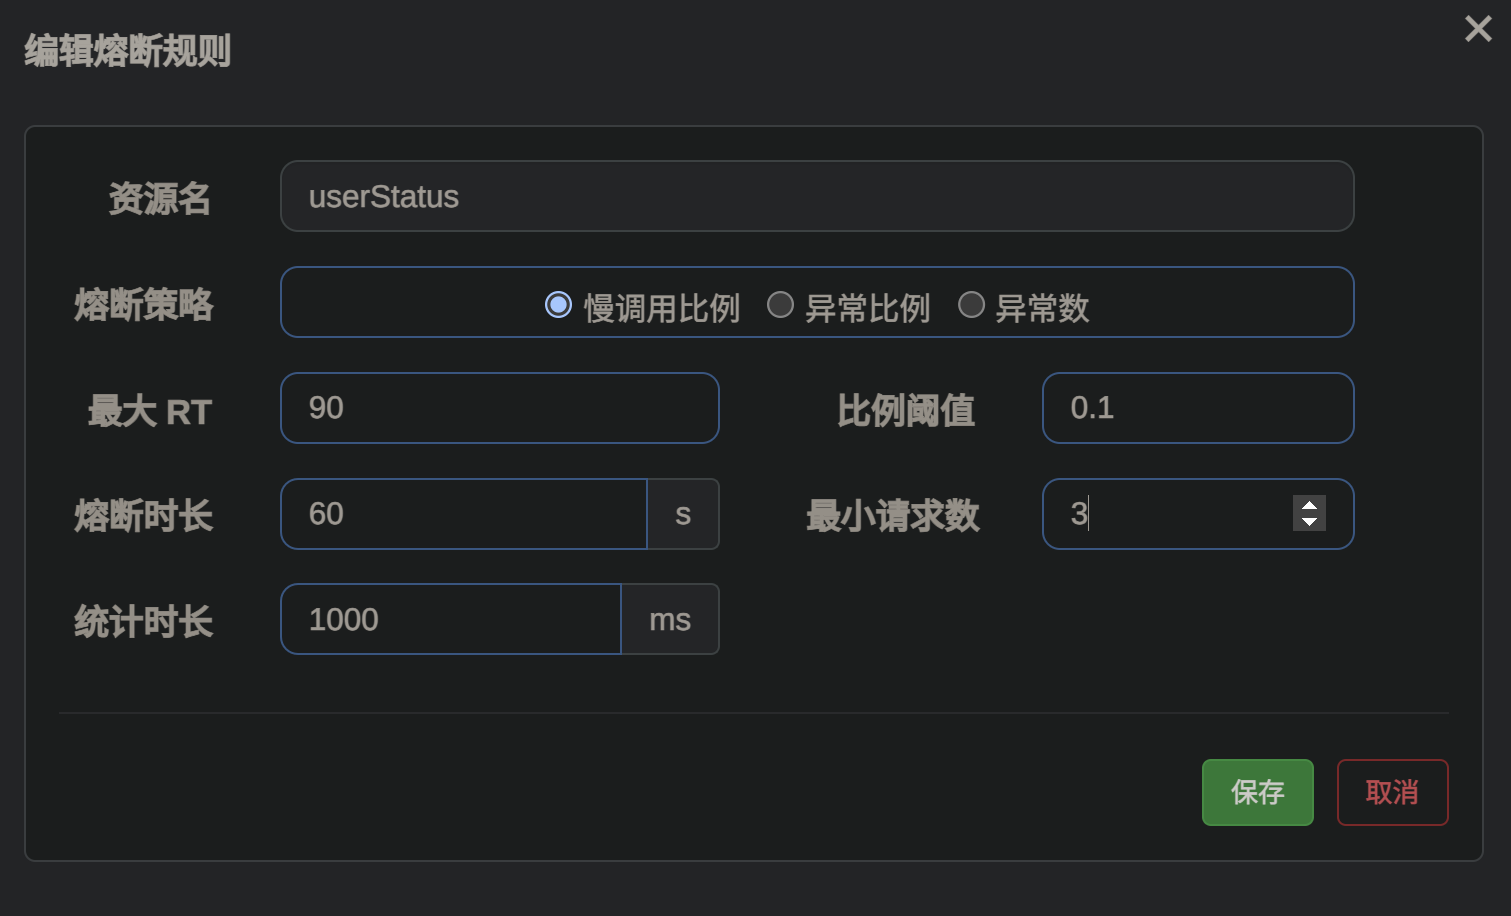This screenshot has height=916, width=1511.
Task: Click the 比例阈值 label text
Action: 906,410
